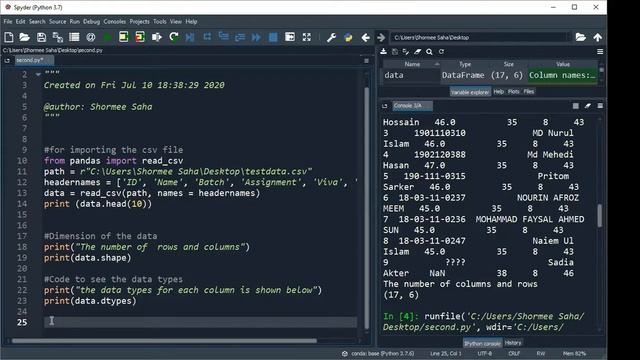The height and width of the screenshot is (360, 640).
Task: Select the Console 1/A tab
Action: [x=412, y=106]
